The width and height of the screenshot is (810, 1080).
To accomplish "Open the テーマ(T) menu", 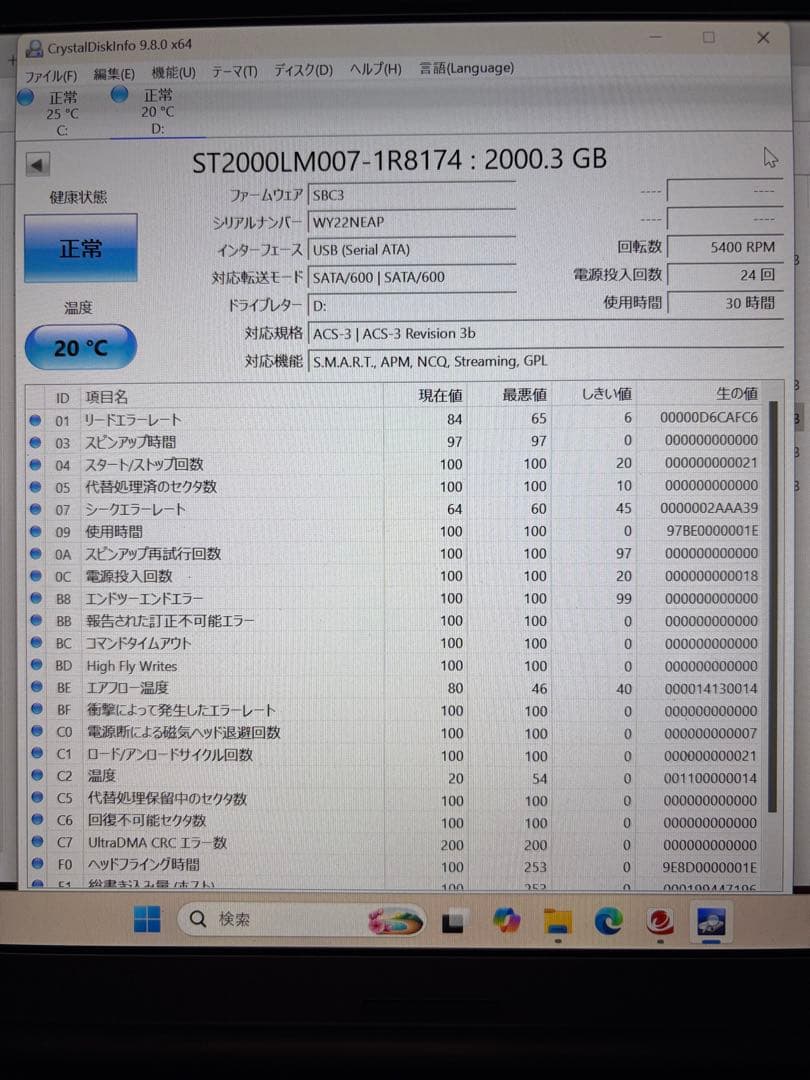I will (x=234, y=71).
